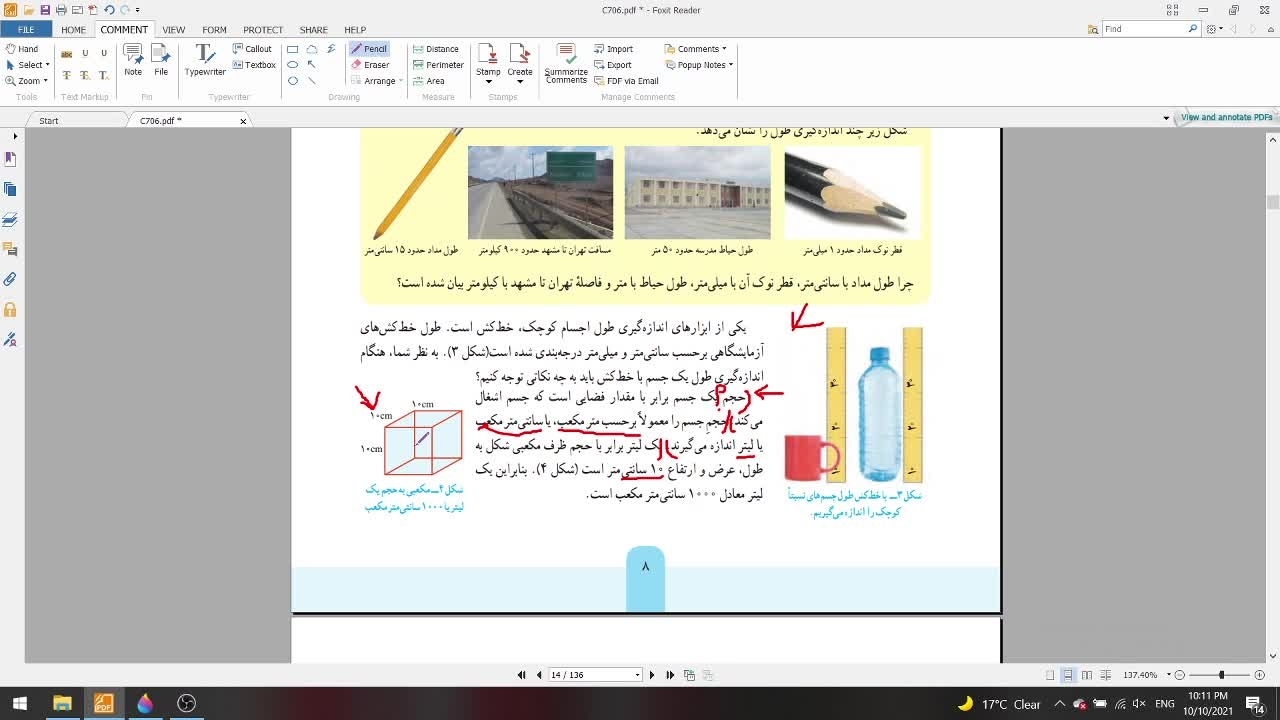Toggle the Pencil drawing tool
Viewport: 1280px width, 720px height.
pyautogui.click(x=369, y=49)
